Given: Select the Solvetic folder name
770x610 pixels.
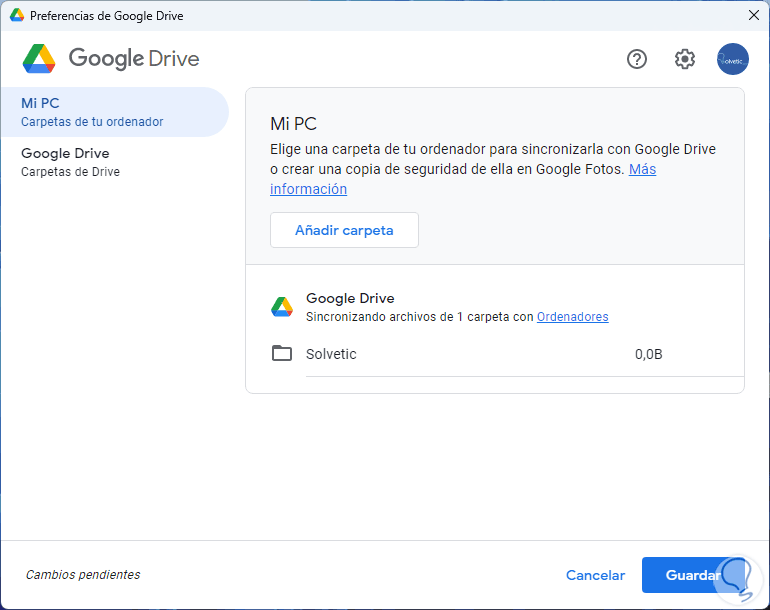Looking at the screenshot, I should point(331,354).
